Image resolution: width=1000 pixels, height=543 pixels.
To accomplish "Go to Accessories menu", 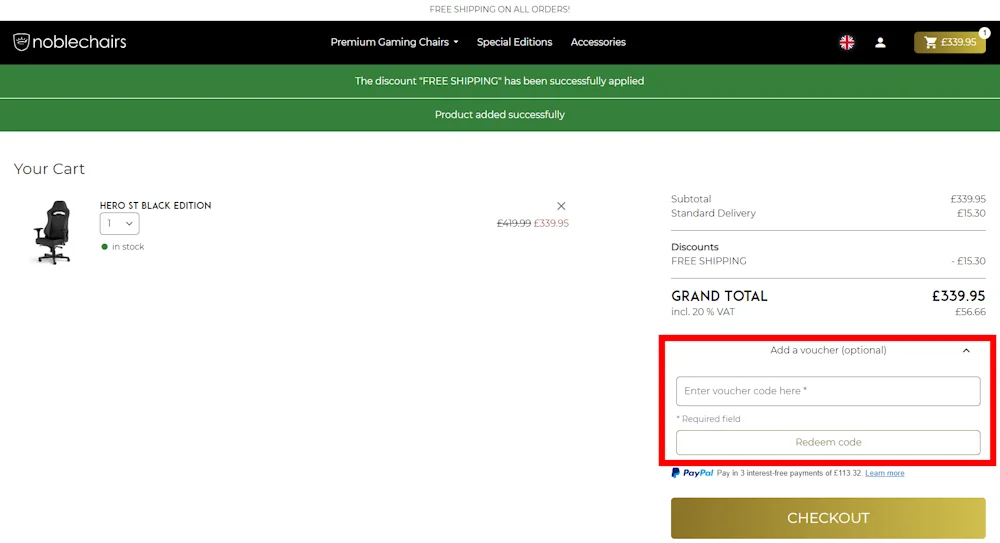I will pyautogui.click(x=598, y=42).
